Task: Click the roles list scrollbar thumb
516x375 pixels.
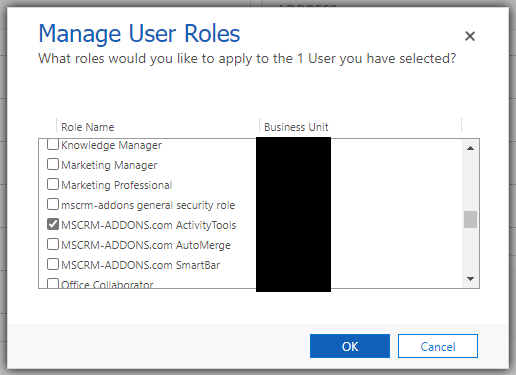Action: [470, 219]
